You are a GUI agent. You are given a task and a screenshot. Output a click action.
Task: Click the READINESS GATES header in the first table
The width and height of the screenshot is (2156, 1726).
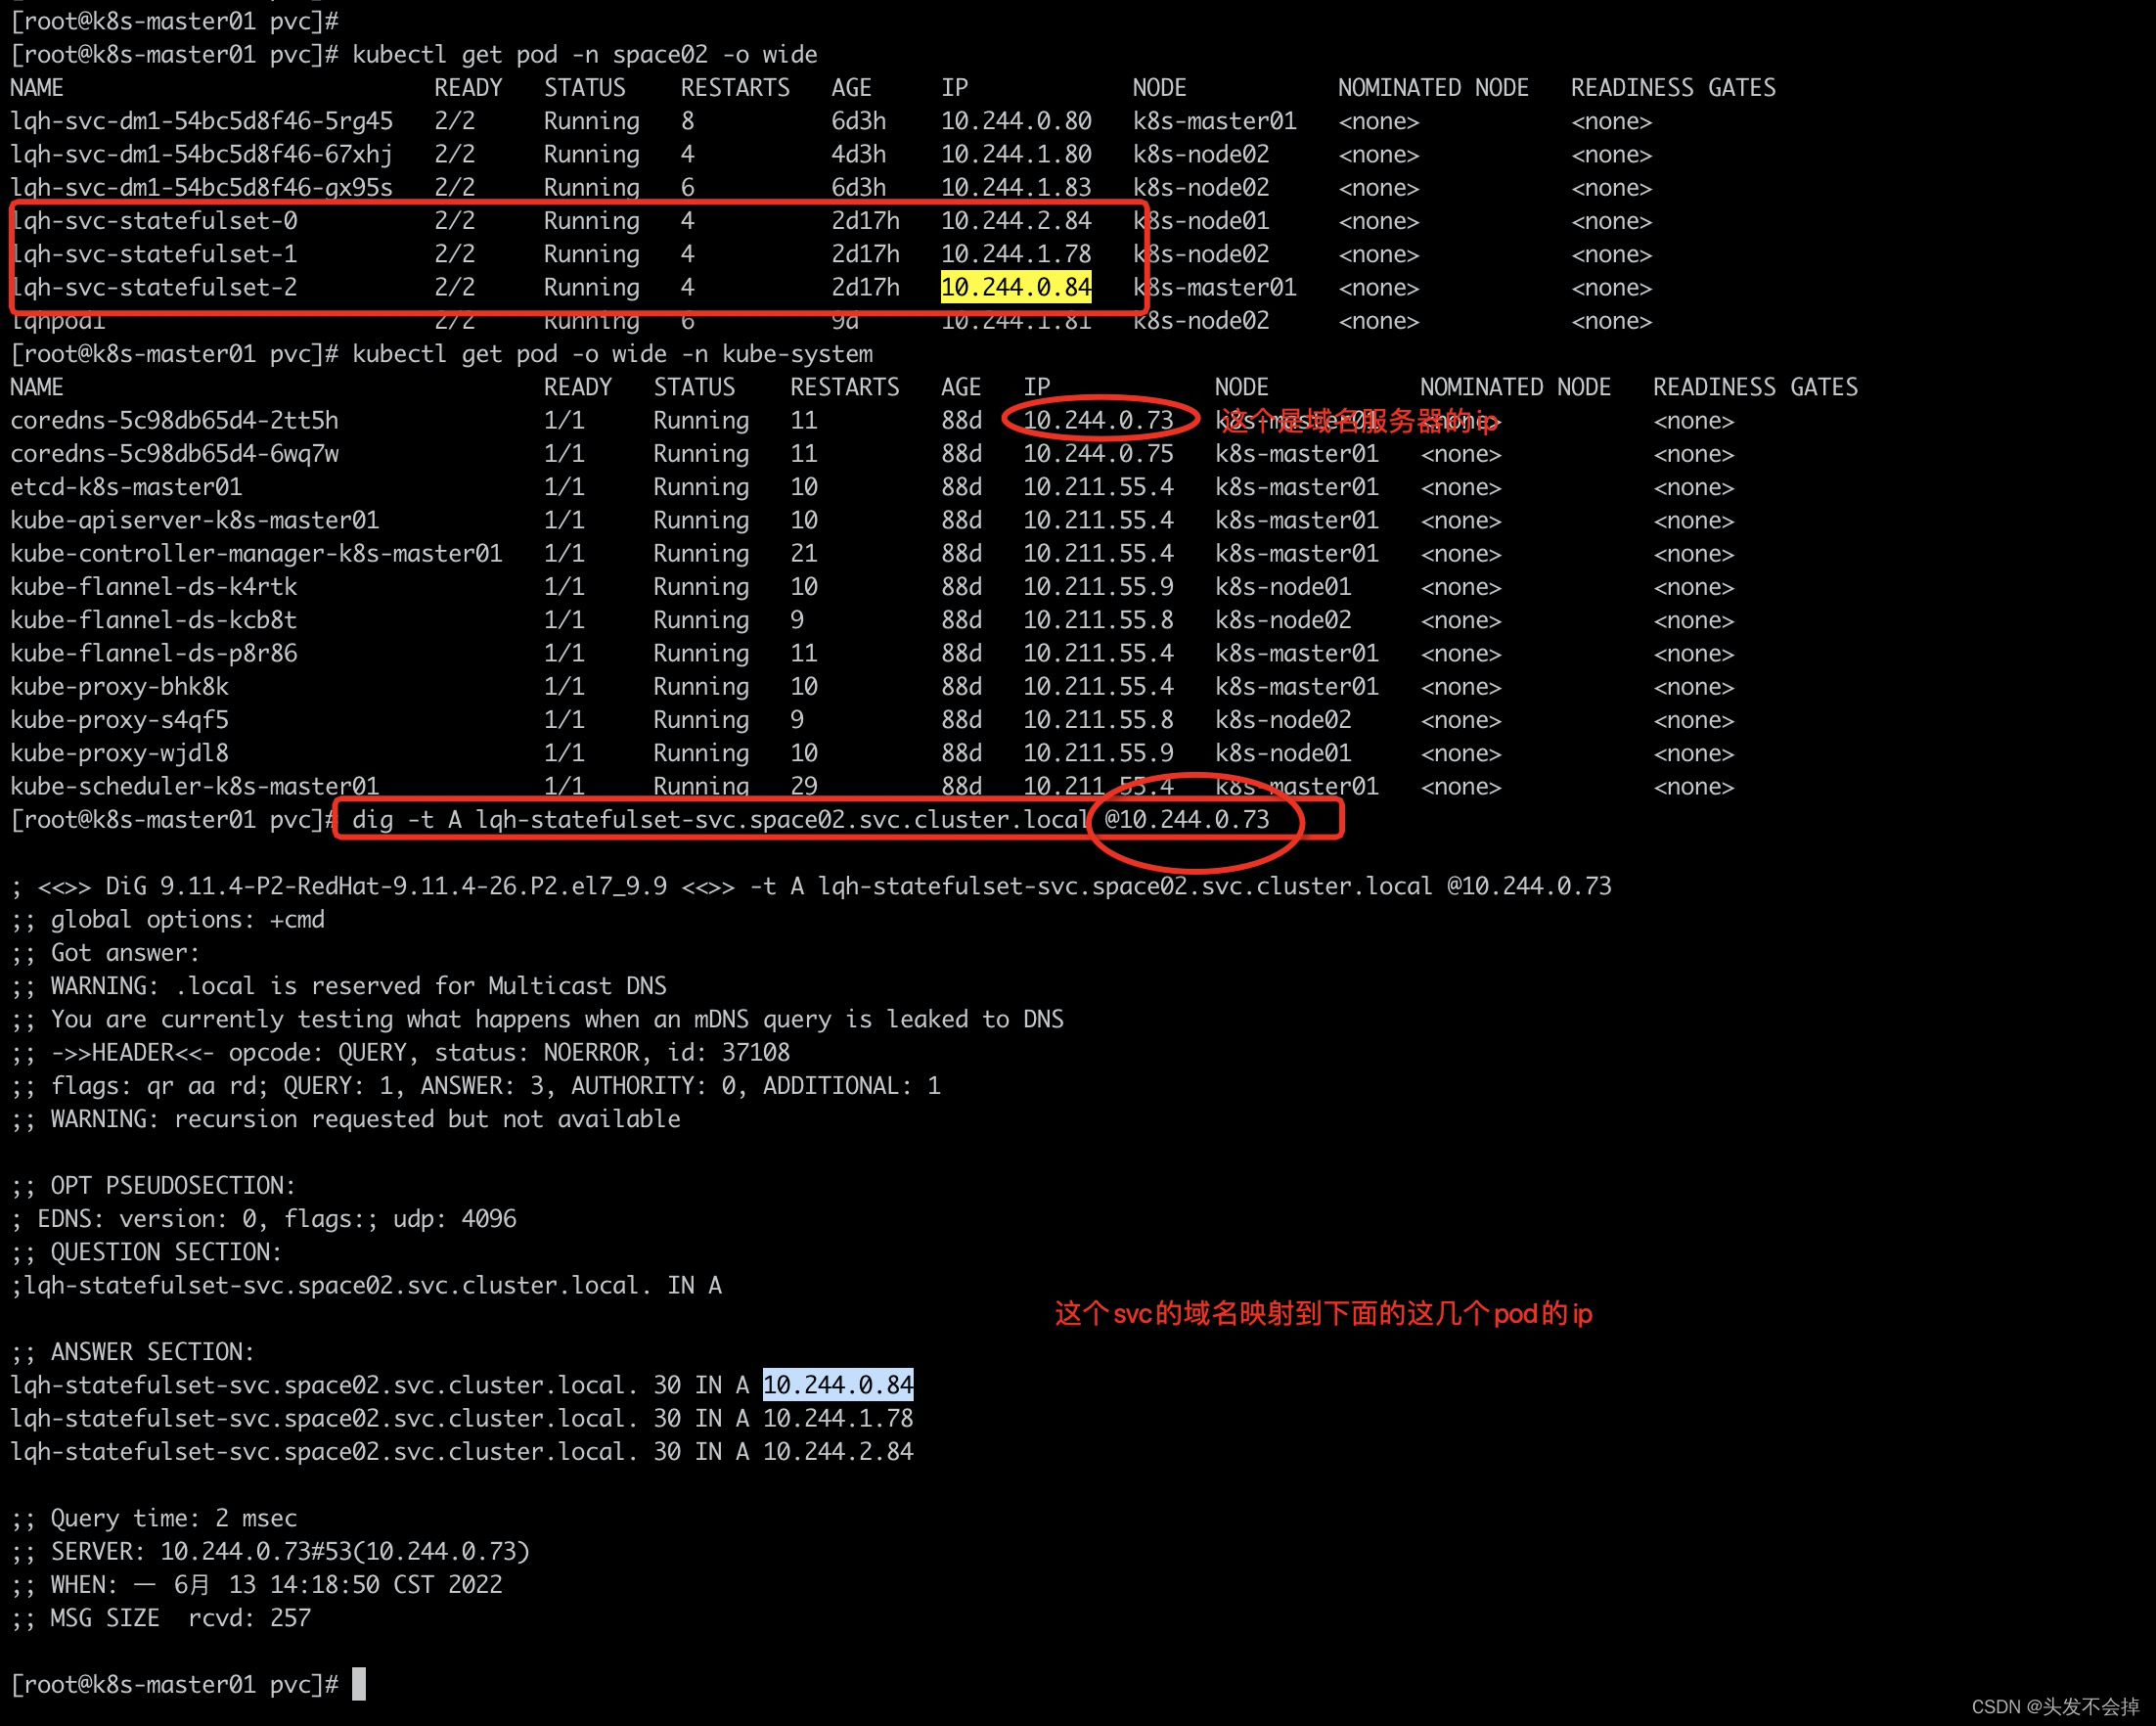[1672, 88]
